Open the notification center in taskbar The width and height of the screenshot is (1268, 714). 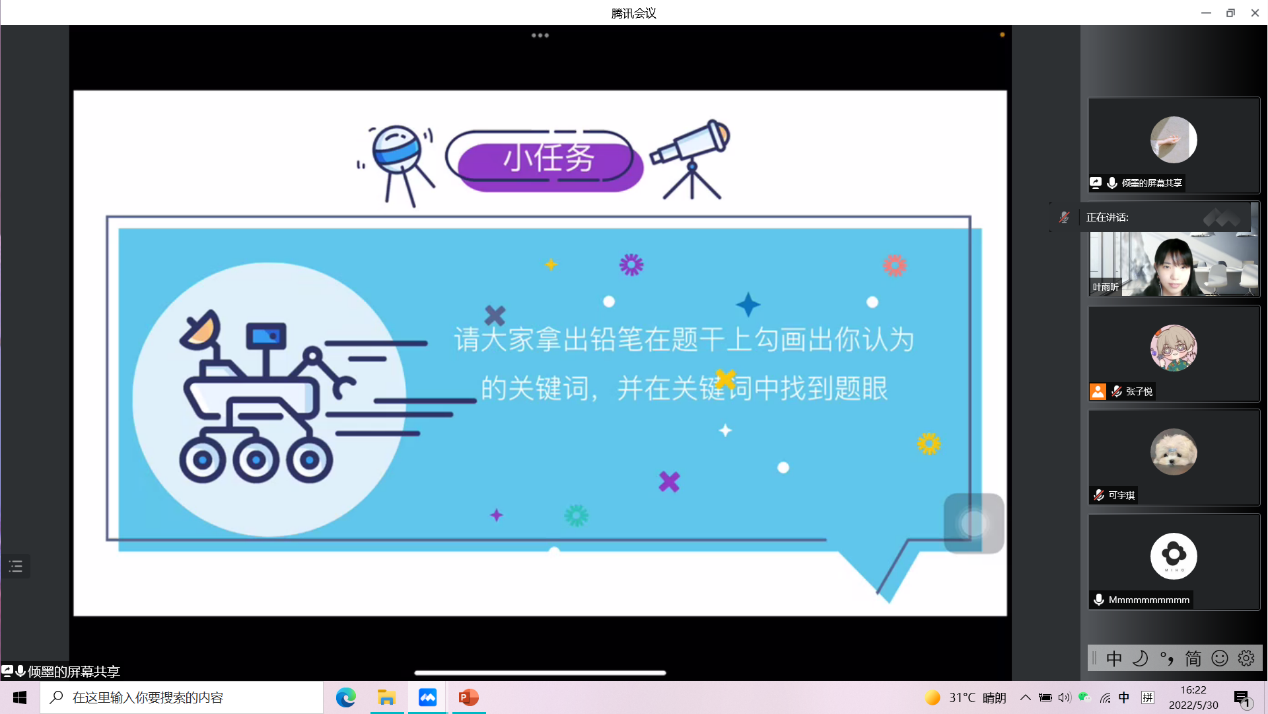(1242, 698)
